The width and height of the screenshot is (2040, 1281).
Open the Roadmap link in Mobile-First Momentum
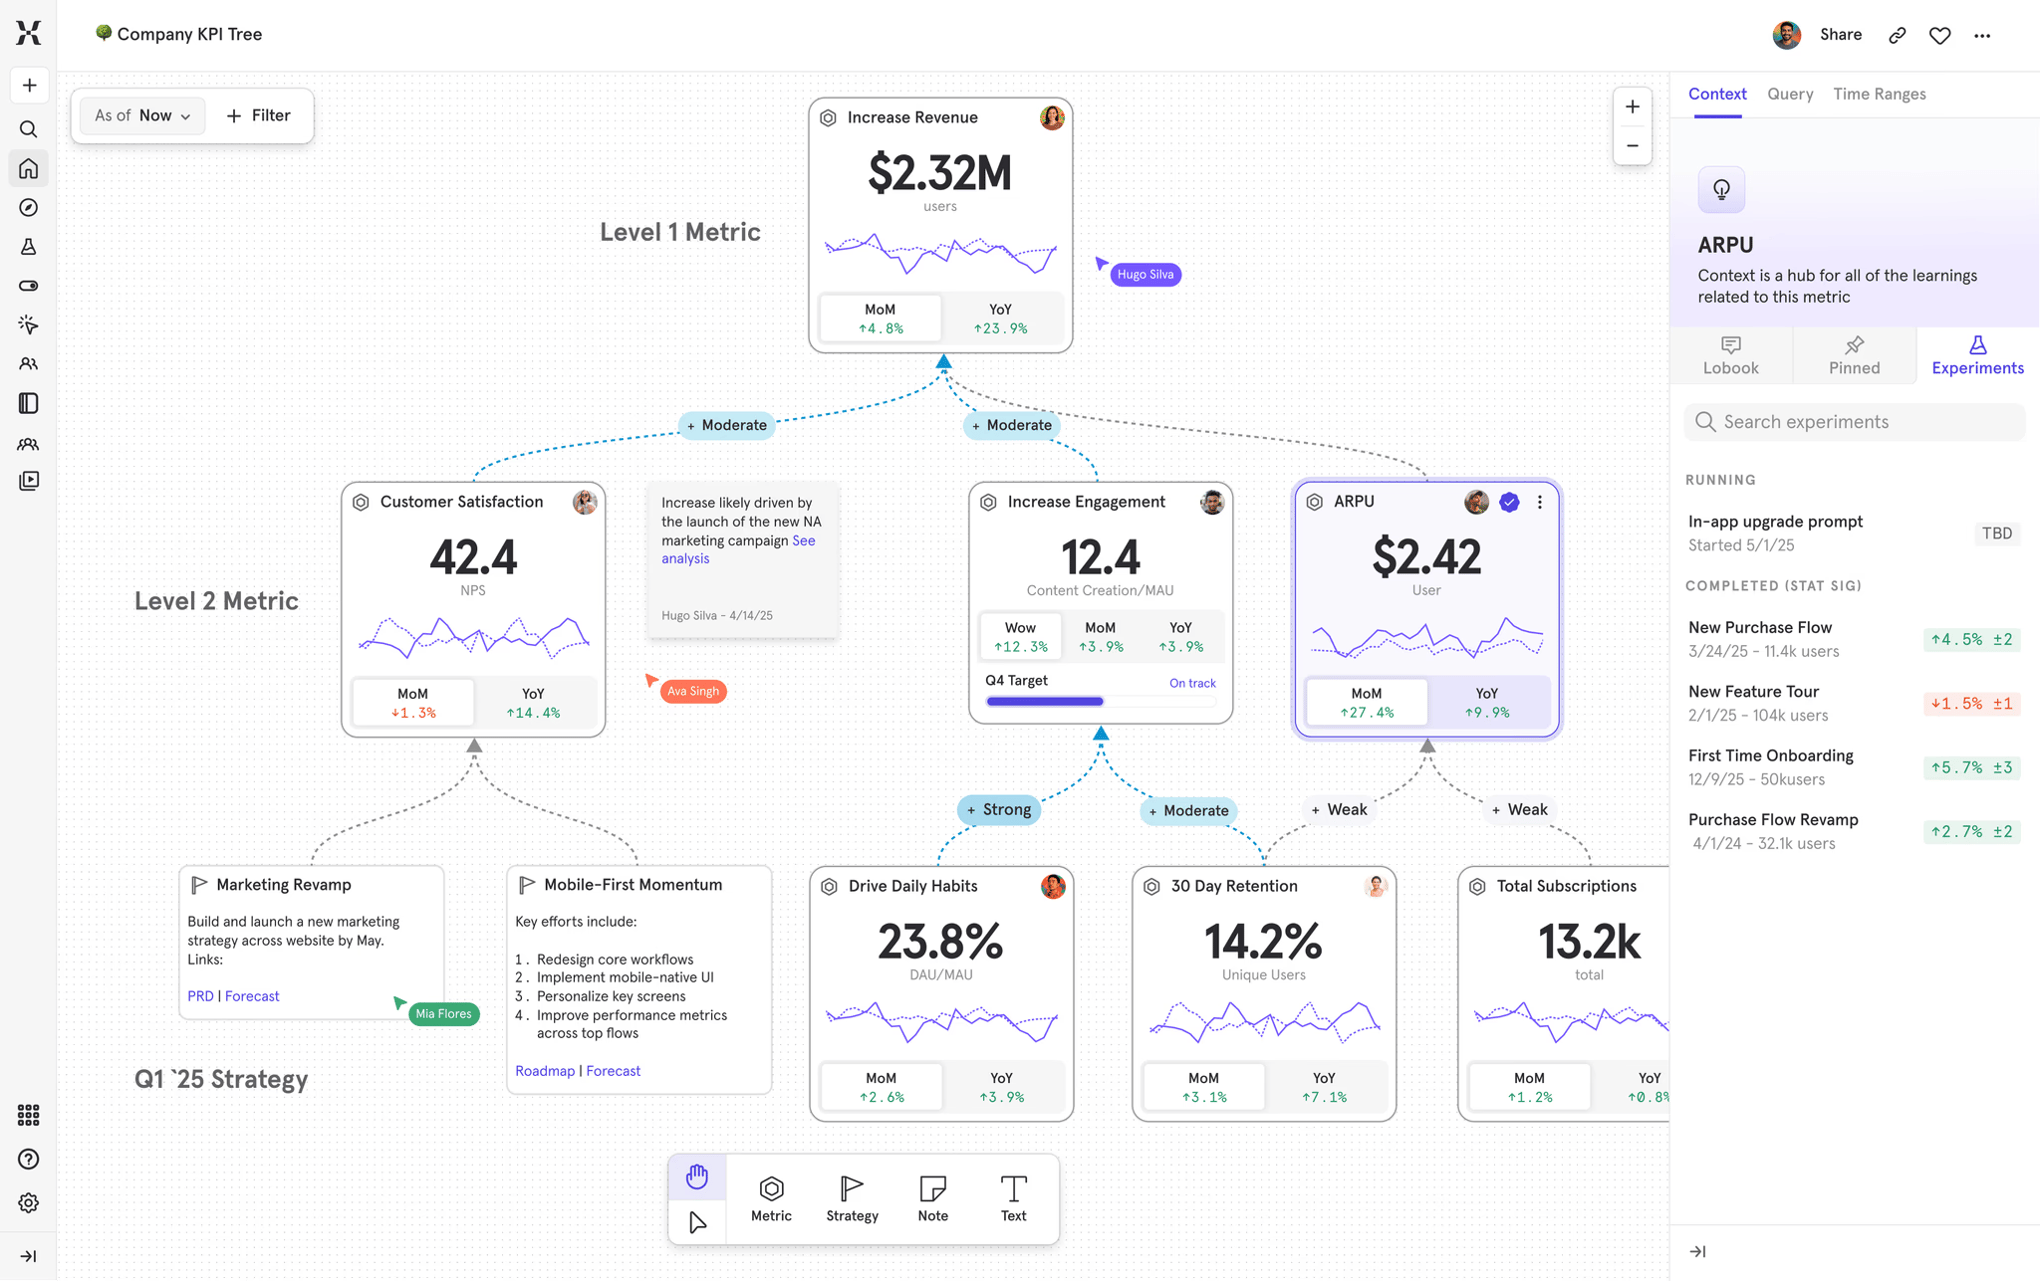click(x=545, y=1070)
